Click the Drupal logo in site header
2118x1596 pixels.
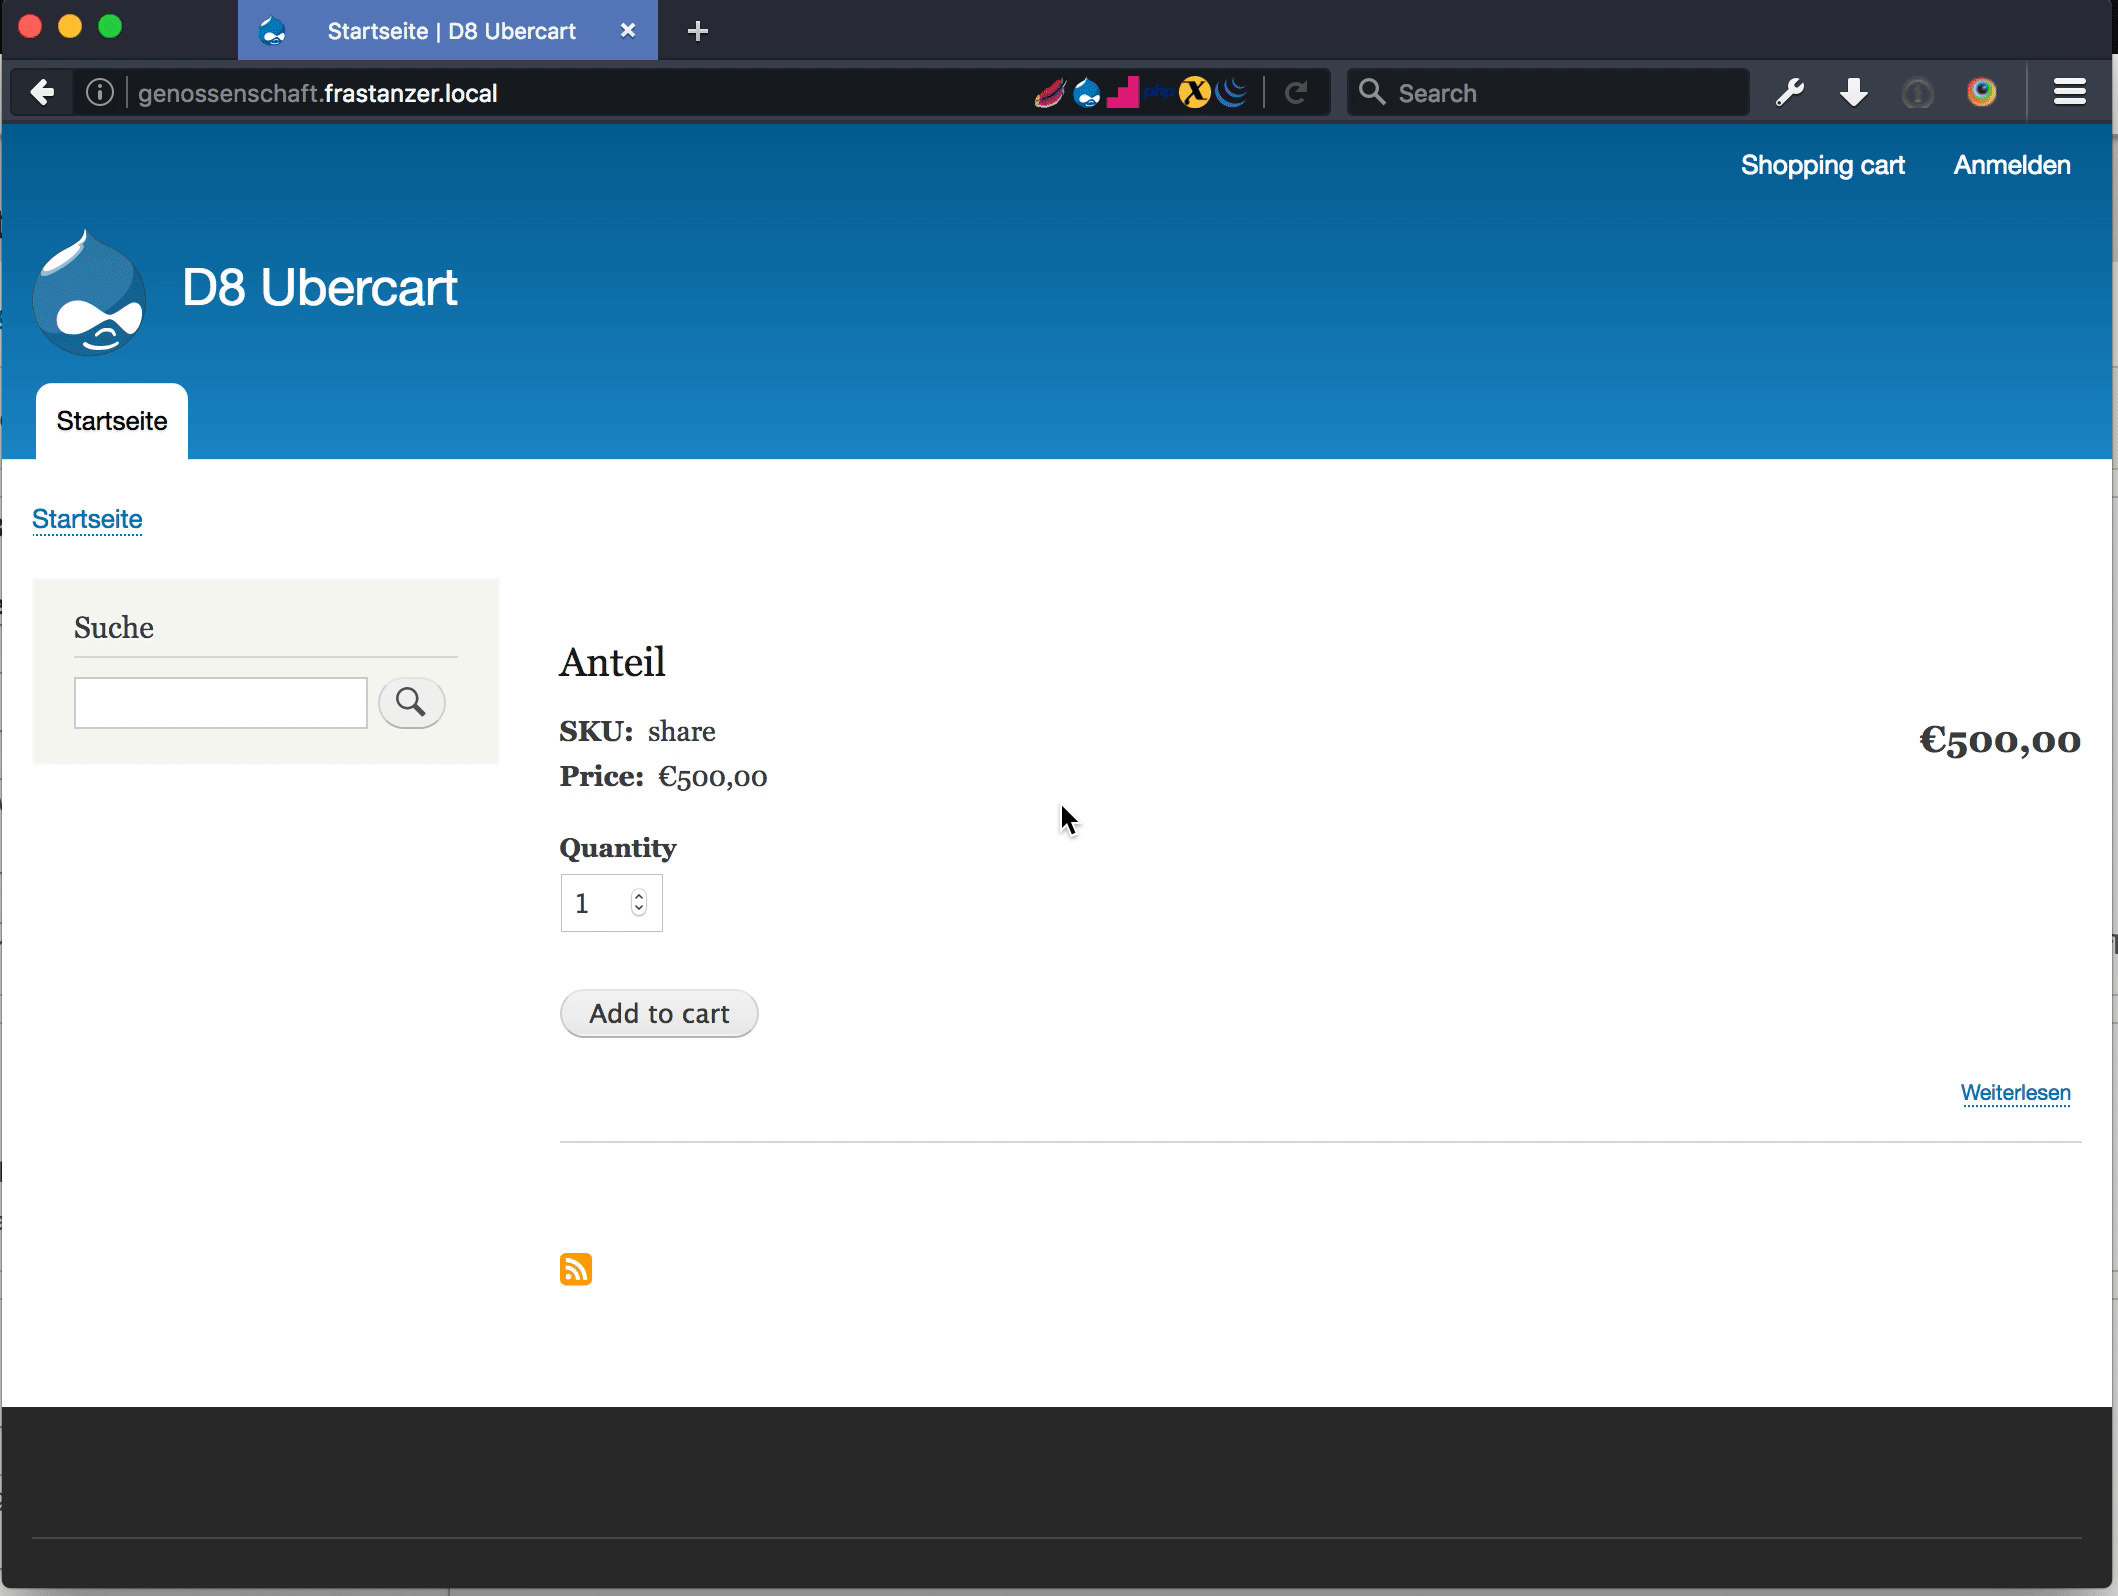point(89,292)
